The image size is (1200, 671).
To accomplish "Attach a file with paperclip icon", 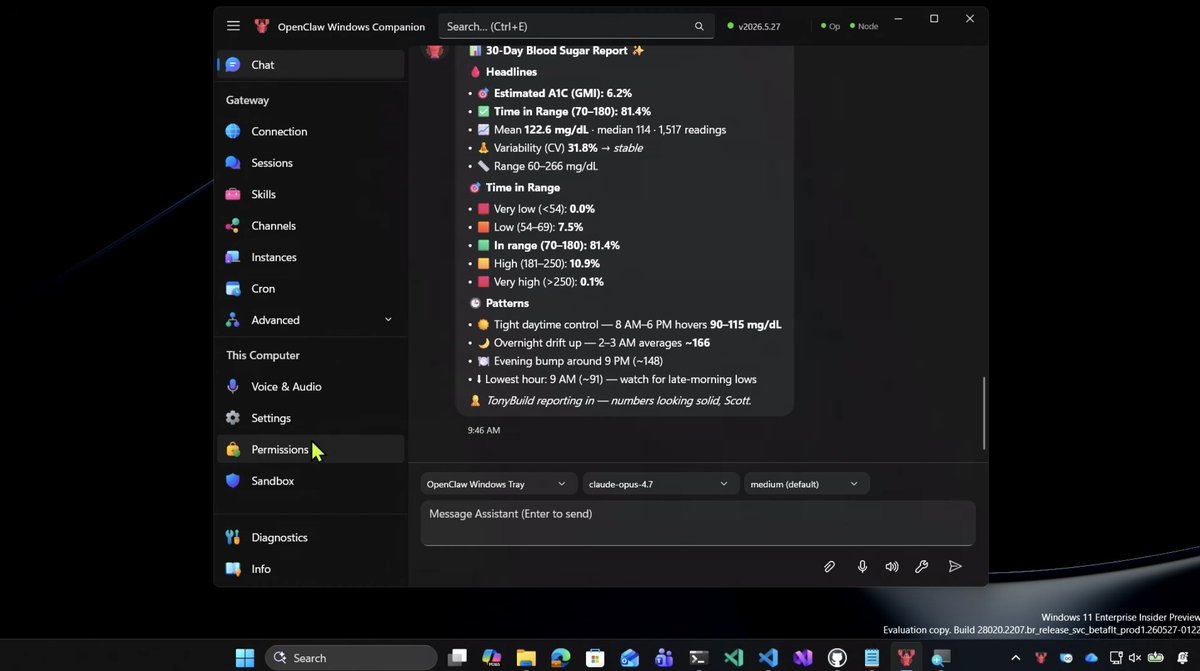I will [x=829, y=566].
